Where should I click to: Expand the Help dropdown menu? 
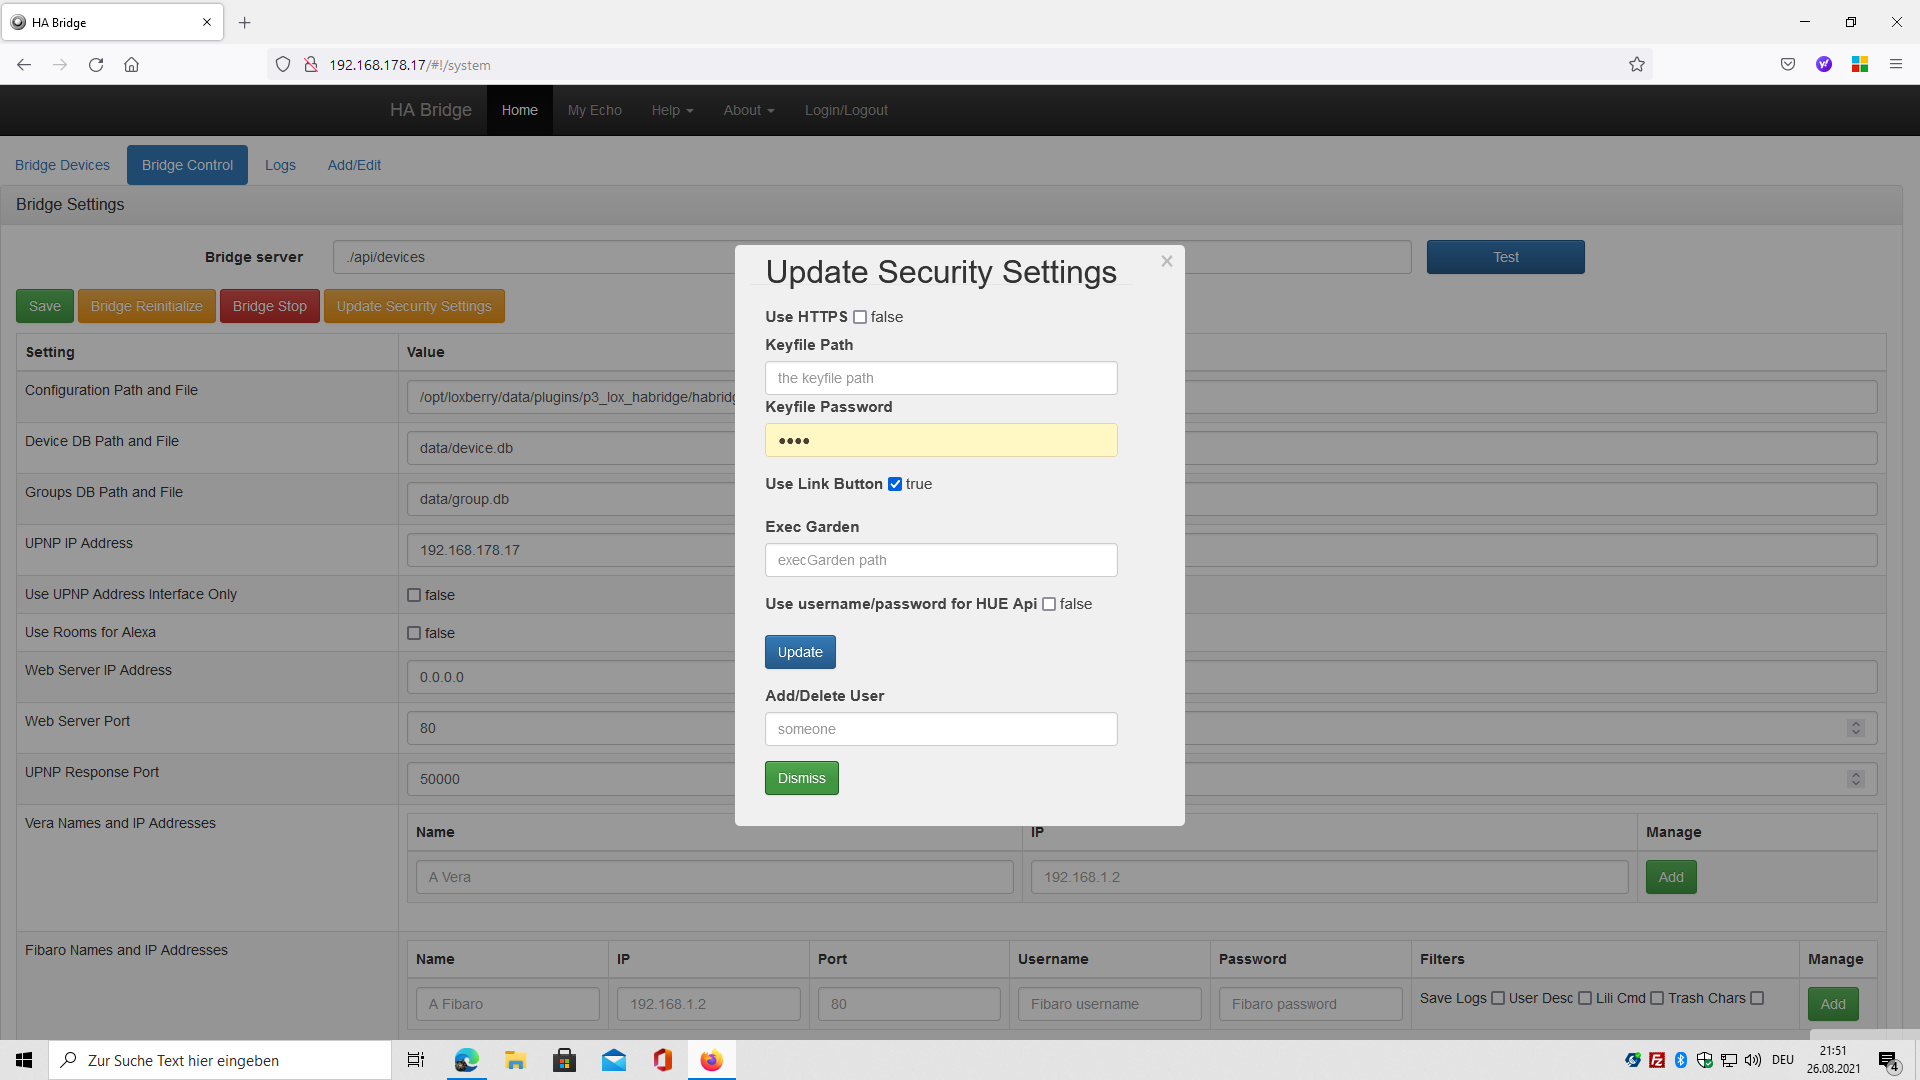click(x=672, y=110)
